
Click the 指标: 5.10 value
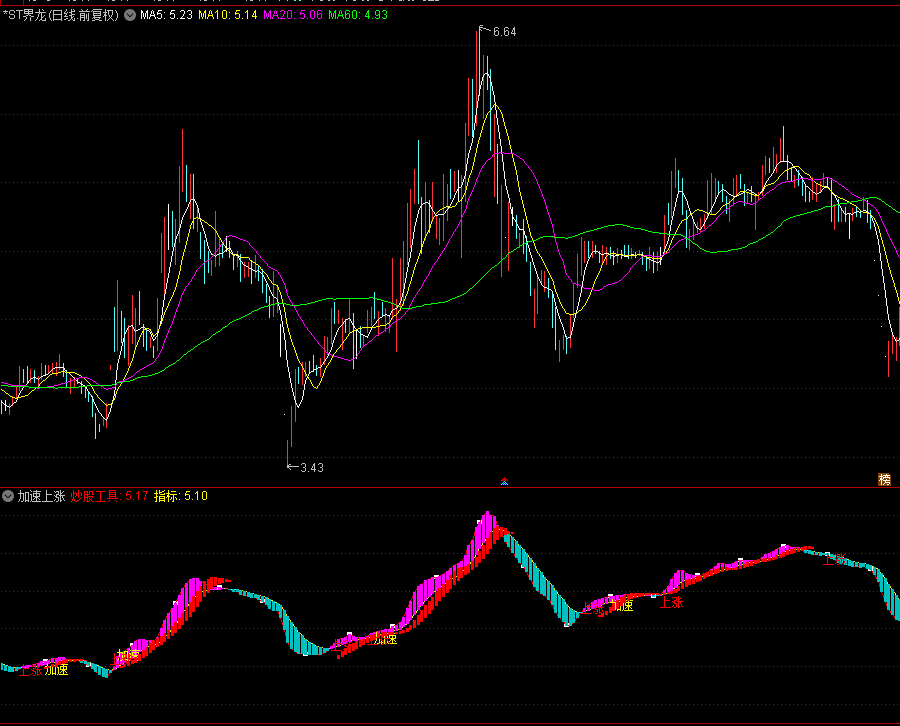[181, 496]
